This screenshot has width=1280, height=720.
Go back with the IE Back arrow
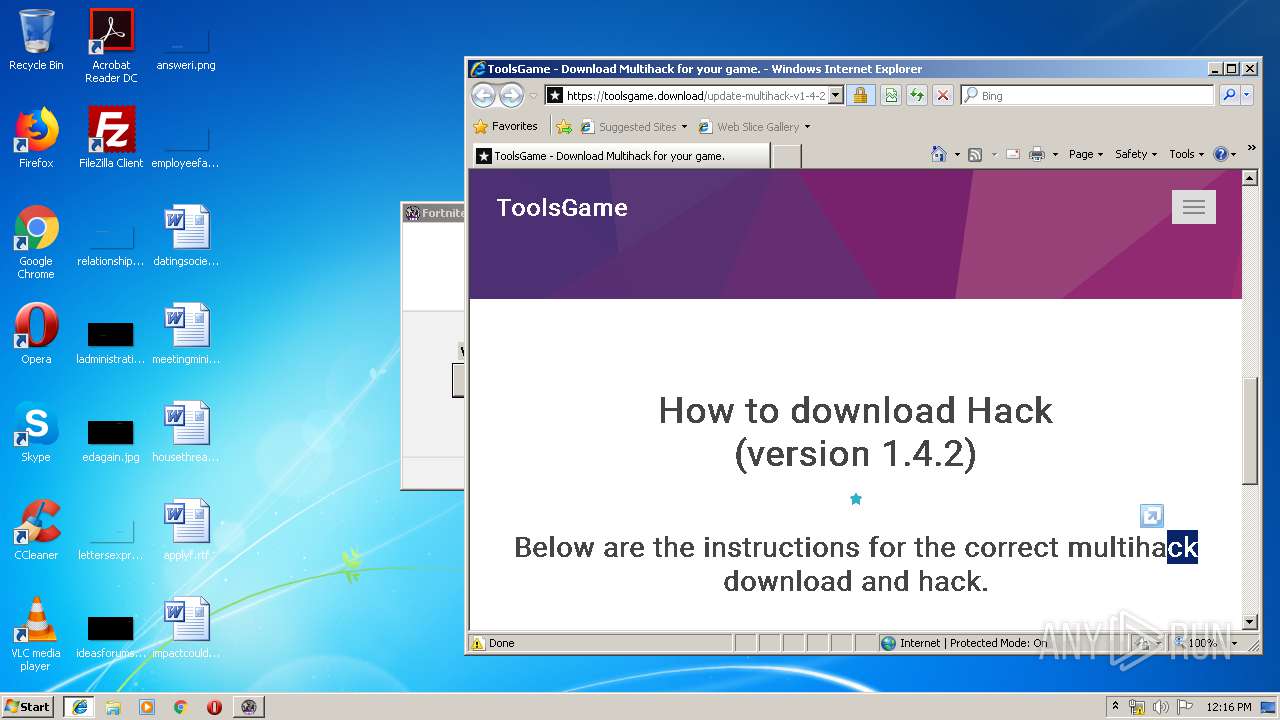tap(483, 95)
